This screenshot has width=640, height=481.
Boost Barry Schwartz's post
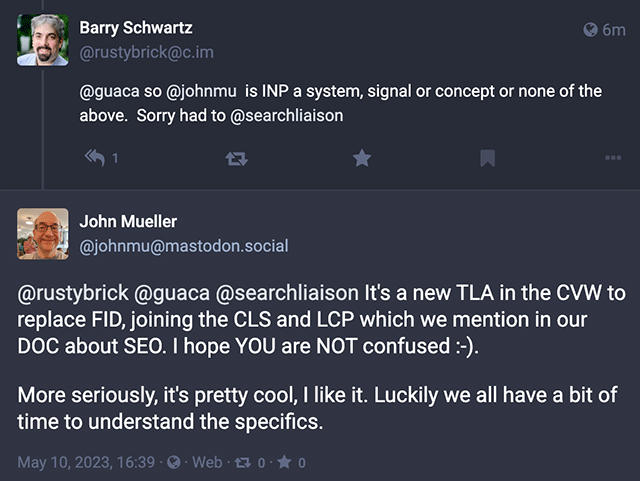[238, 158]
